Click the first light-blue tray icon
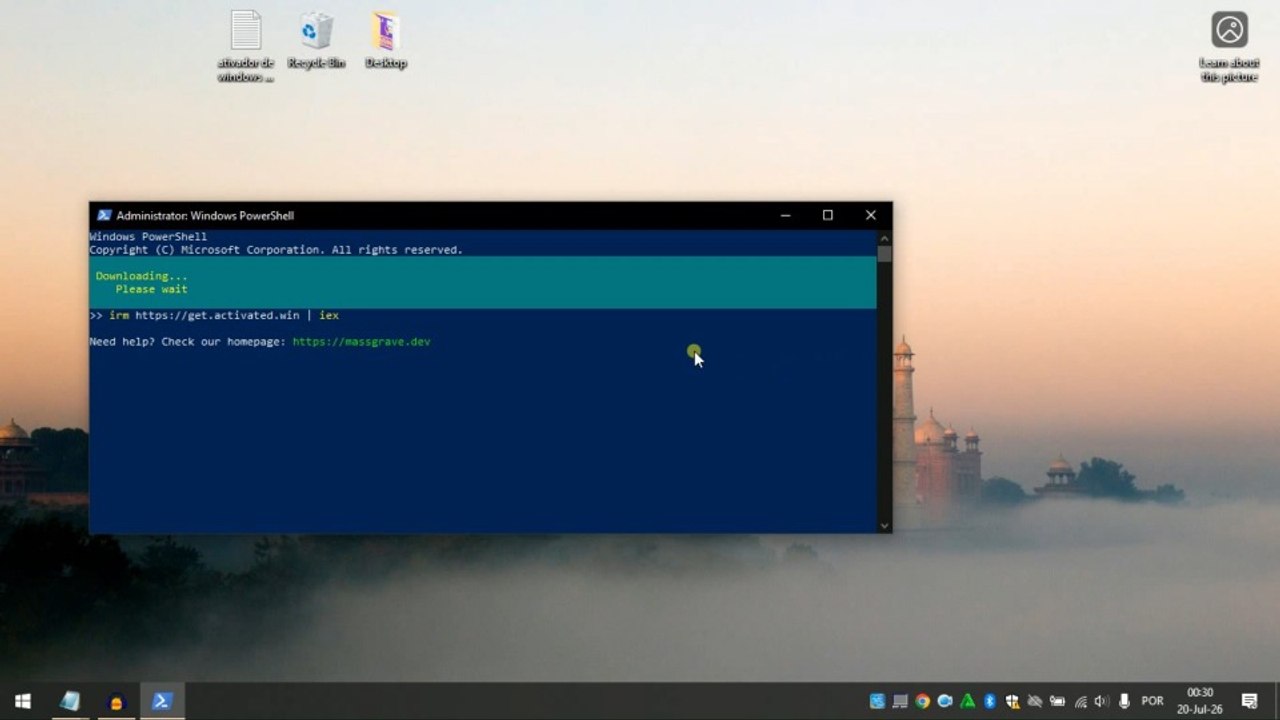This screenshot has width=1280, height=720. [877, 701]
